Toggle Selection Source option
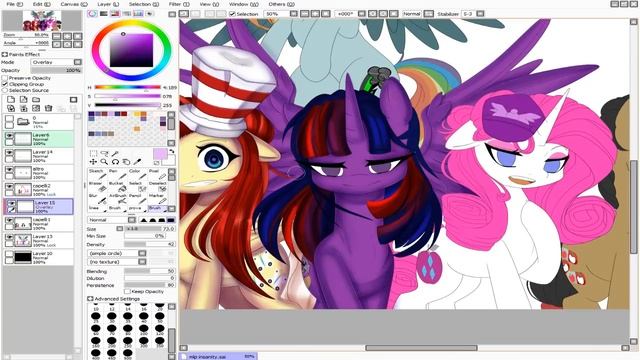The width and height of the screenshot is (640, 360). [x=5, y=90]
